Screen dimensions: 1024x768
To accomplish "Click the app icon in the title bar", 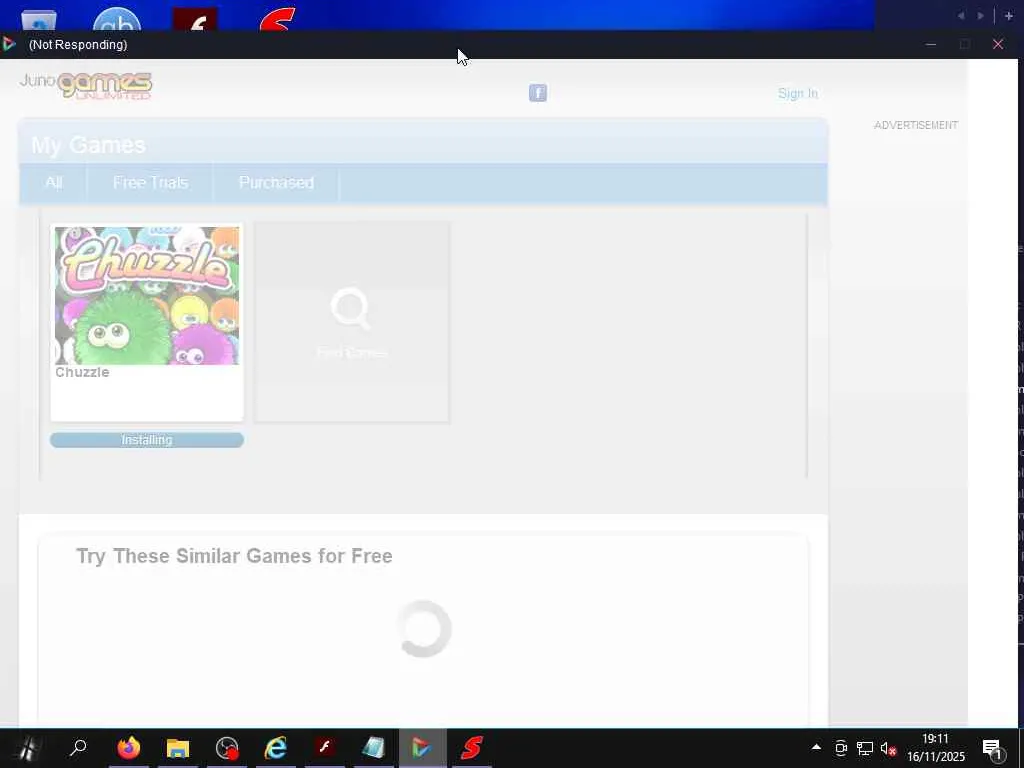I will point(9,44).
